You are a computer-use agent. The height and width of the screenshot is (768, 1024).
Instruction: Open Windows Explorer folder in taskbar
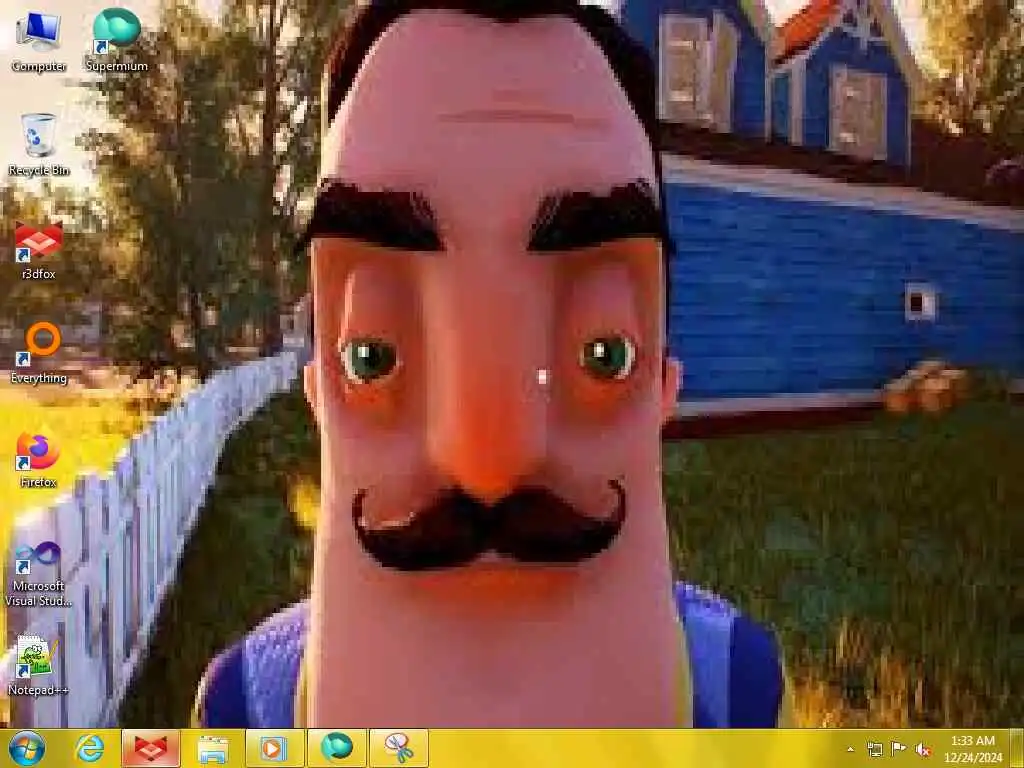click(213, 748)
